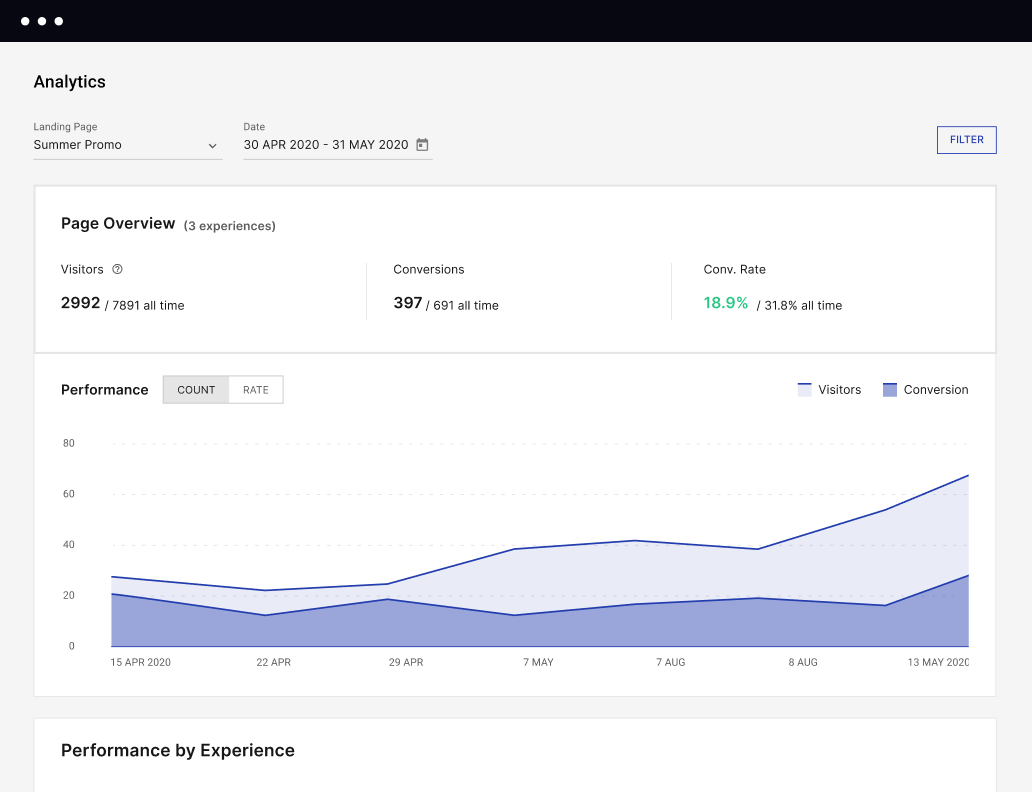Expand the Summer Promo selector chevron
The height and width of the screenshot is (792, 1032).
pos(213,146)
